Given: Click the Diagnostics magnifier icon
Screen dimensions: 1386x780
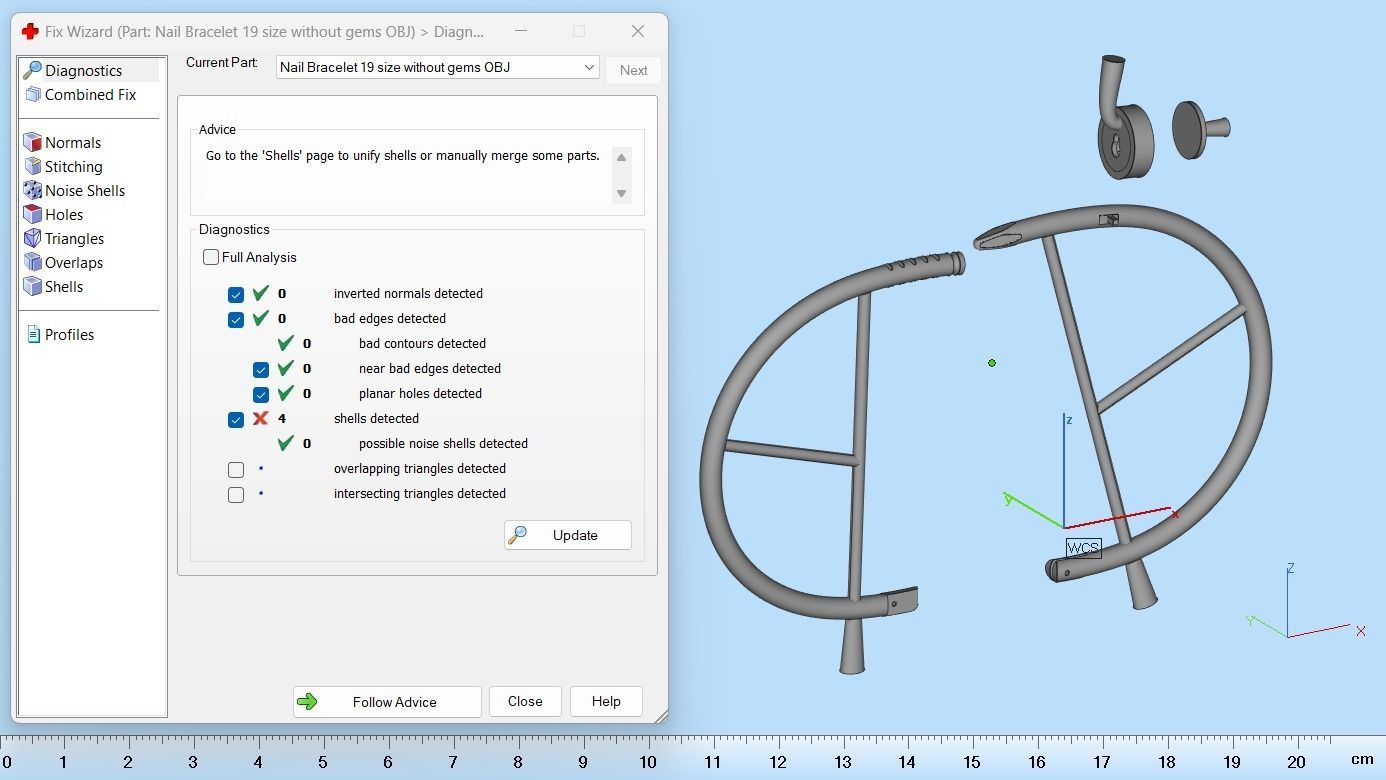Looking at the screenshot, I should 32,70.
